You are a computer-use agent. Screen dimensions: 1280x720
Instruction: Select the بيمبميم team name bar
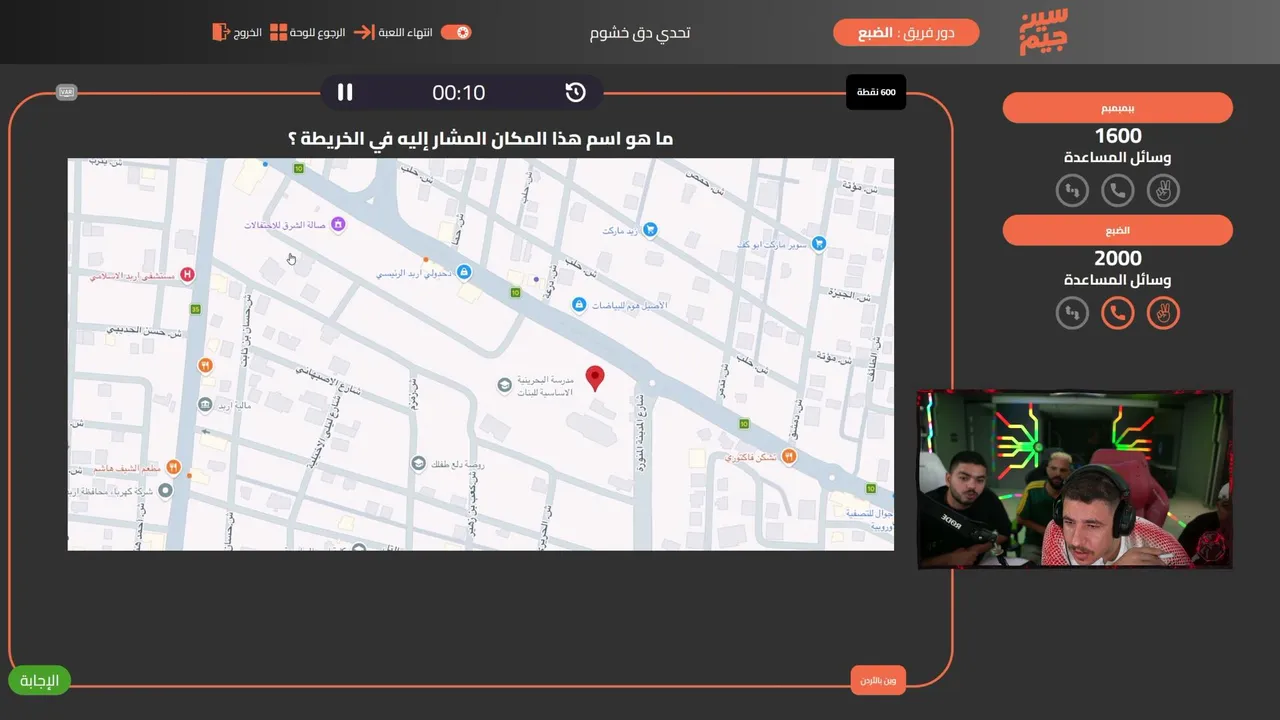tap(1118, 108)
